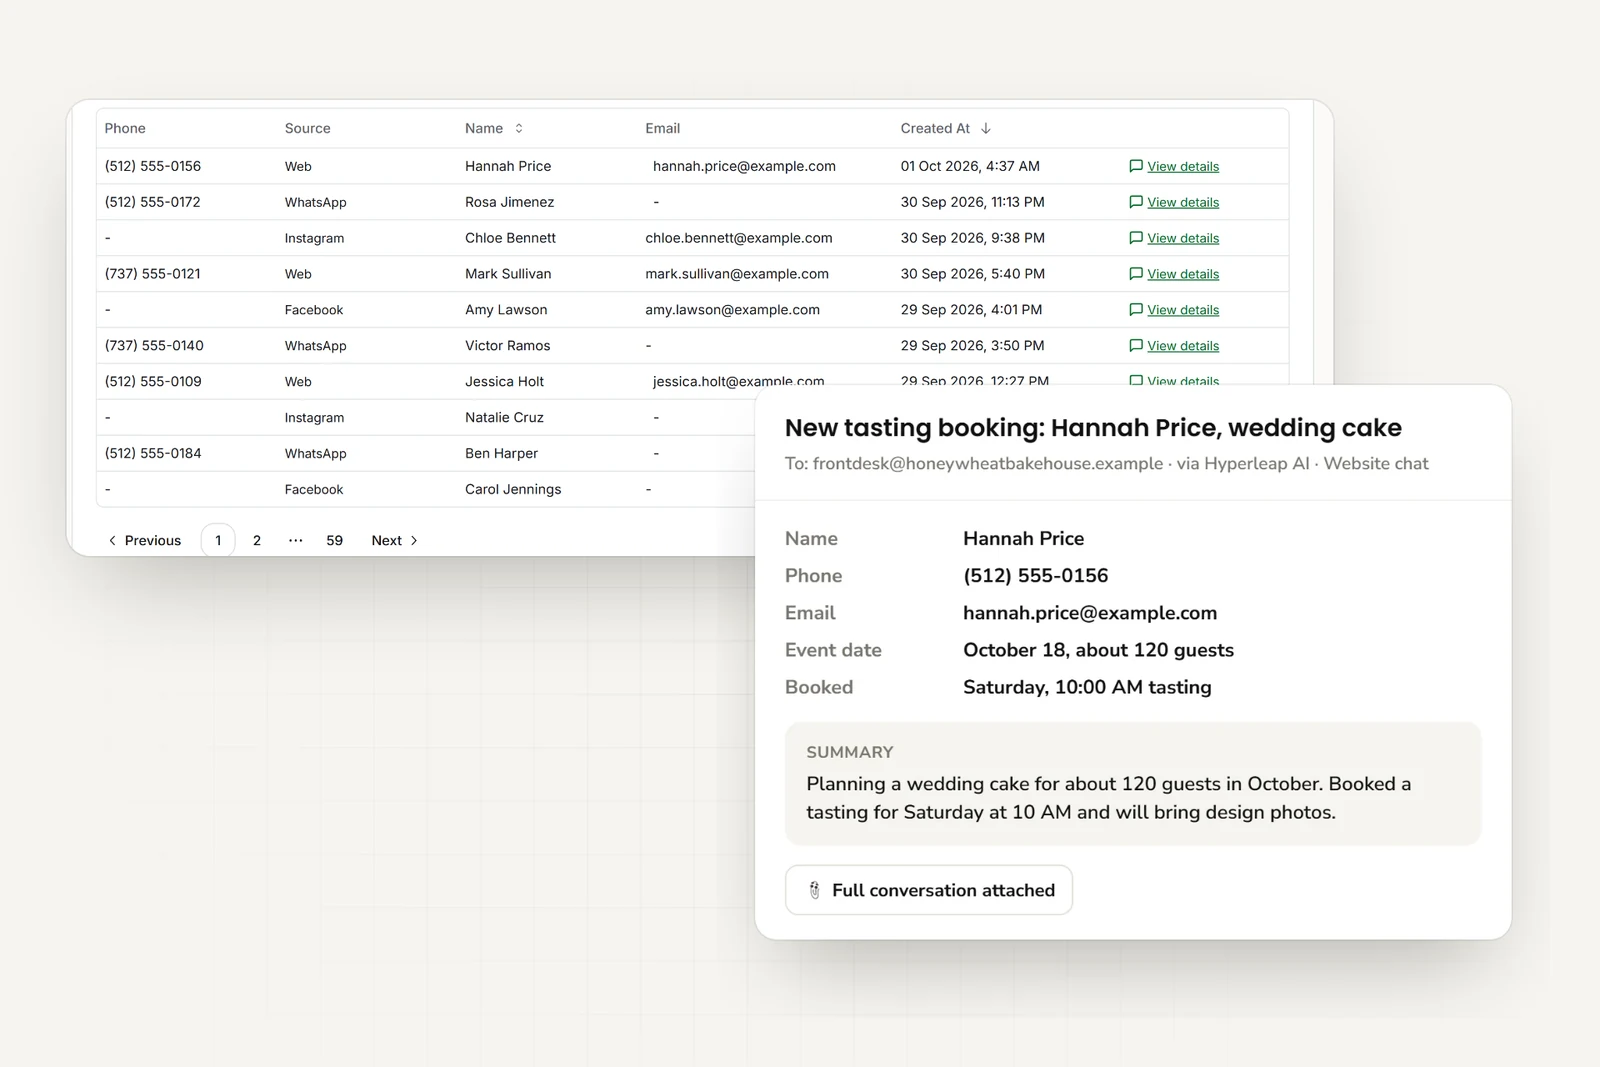Image resolution: width=1600 pixels, height=1067 pixels.
Task: Click the Phone column header
Action: tap(125, 128)
